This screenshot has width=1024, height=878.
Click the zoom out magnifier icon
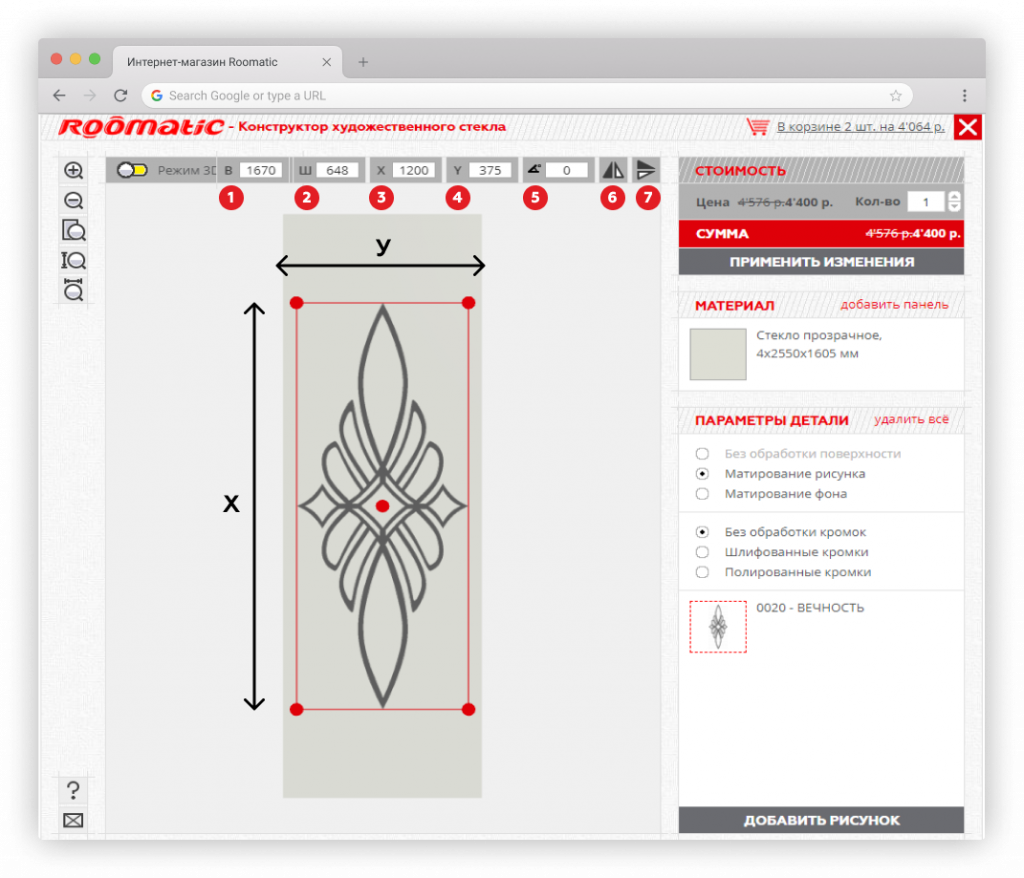pyautogui.click(x=73, y=201)
